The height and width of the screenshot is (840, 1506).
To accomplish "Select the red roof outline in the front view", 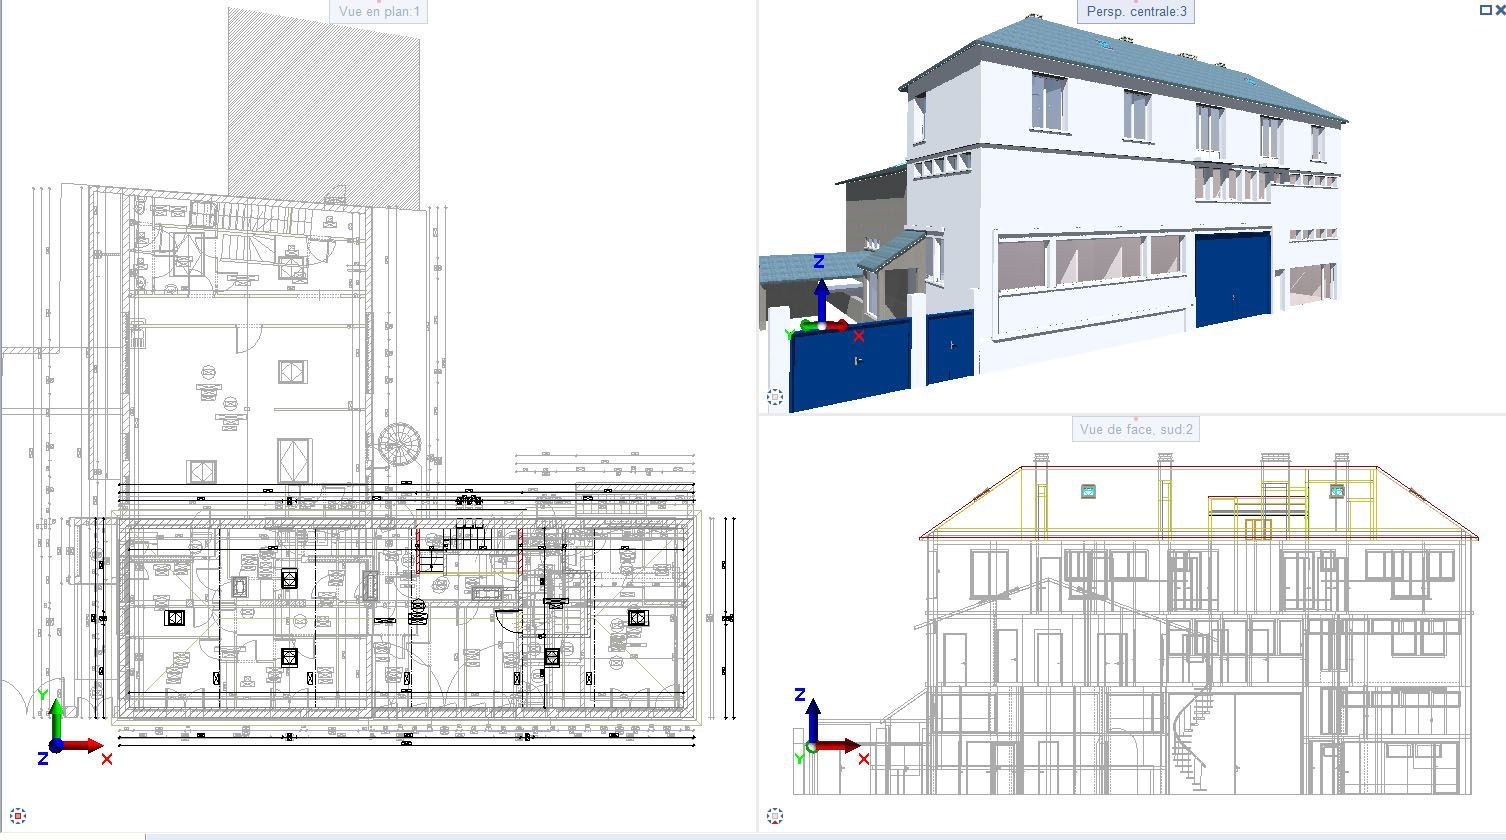I will point(1198,502).
